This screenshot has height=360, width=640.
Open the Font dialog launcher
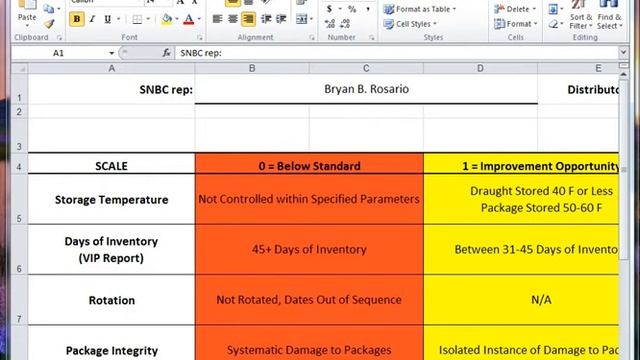[x=200, y=38]
